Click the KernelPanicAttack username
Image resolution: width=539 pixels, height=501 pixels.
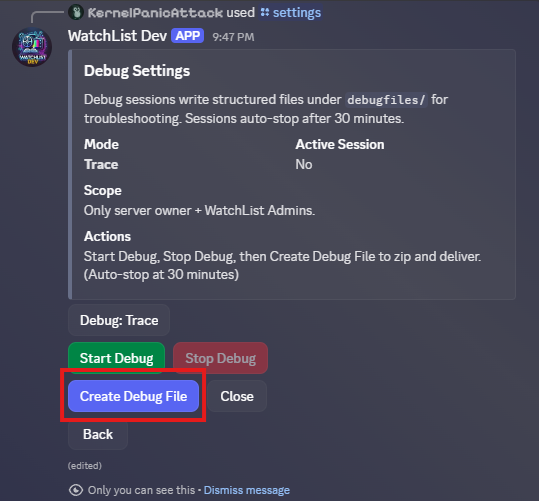click(x=155, y=13)
